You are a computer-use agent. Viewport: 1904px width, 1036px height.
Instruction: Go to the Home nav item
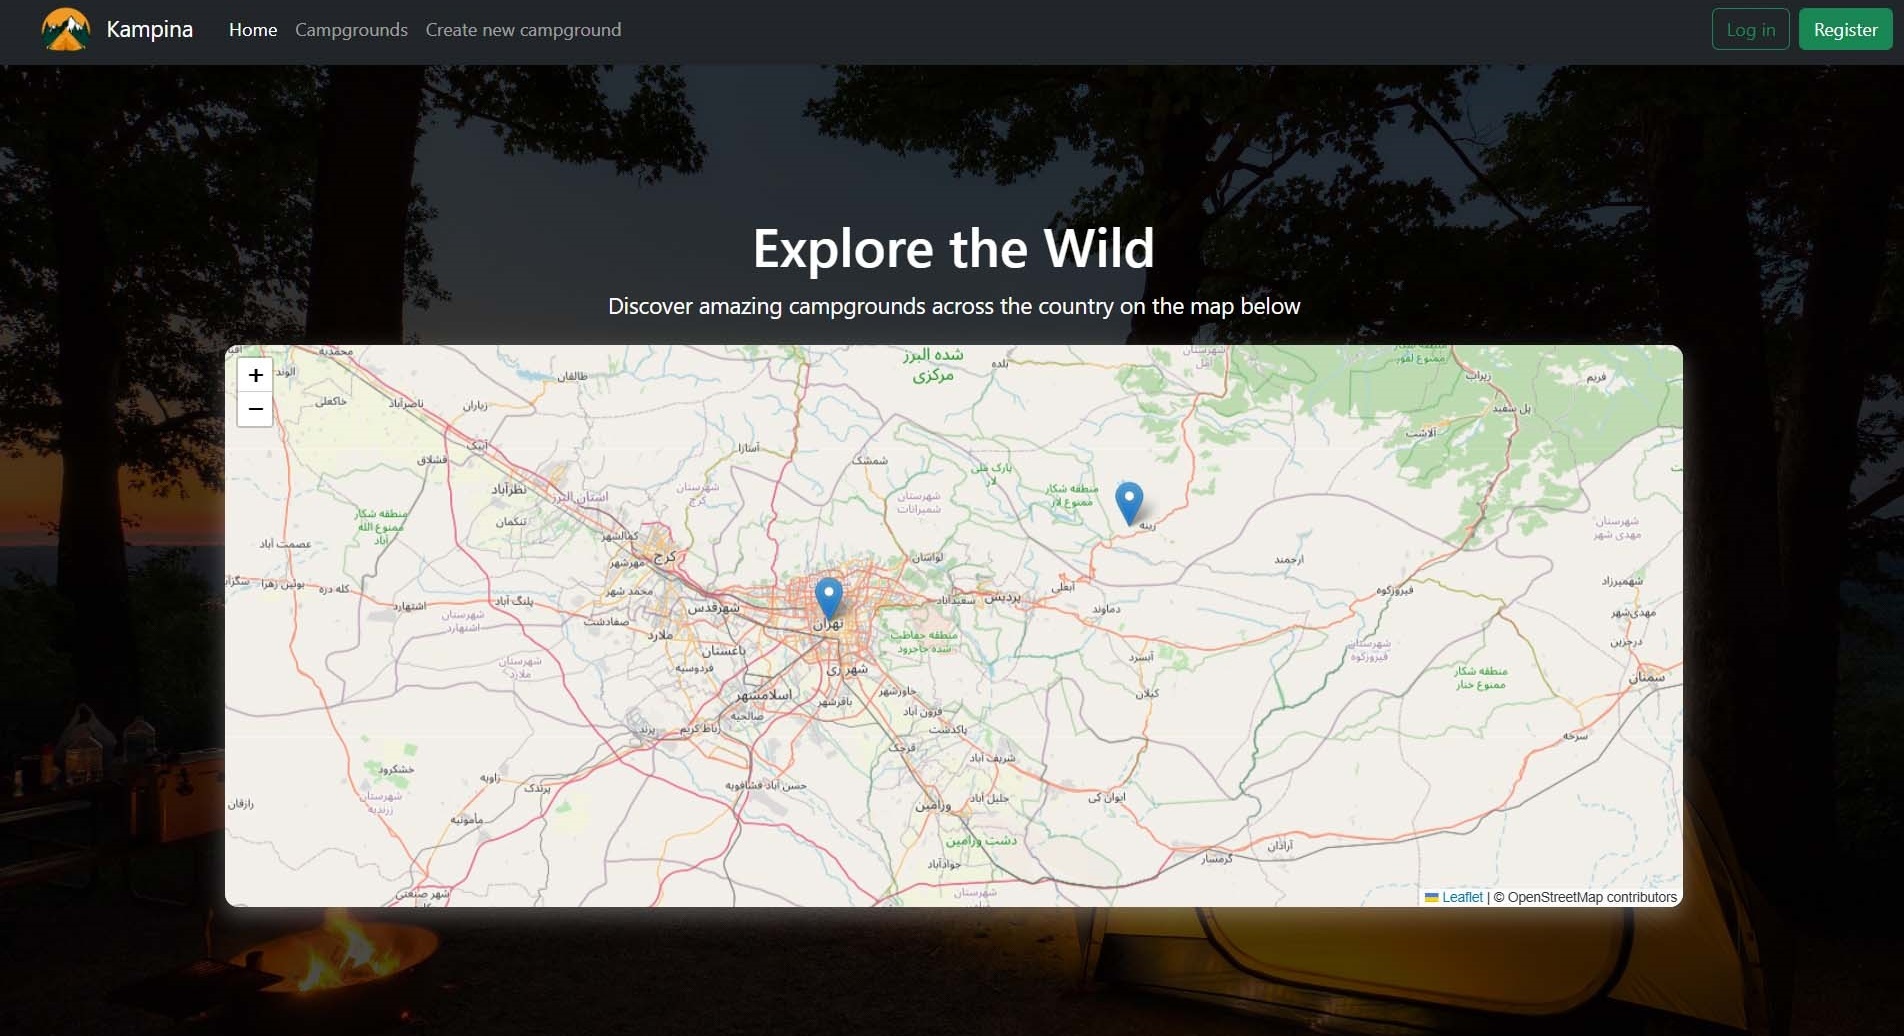[x=253, y=30]
